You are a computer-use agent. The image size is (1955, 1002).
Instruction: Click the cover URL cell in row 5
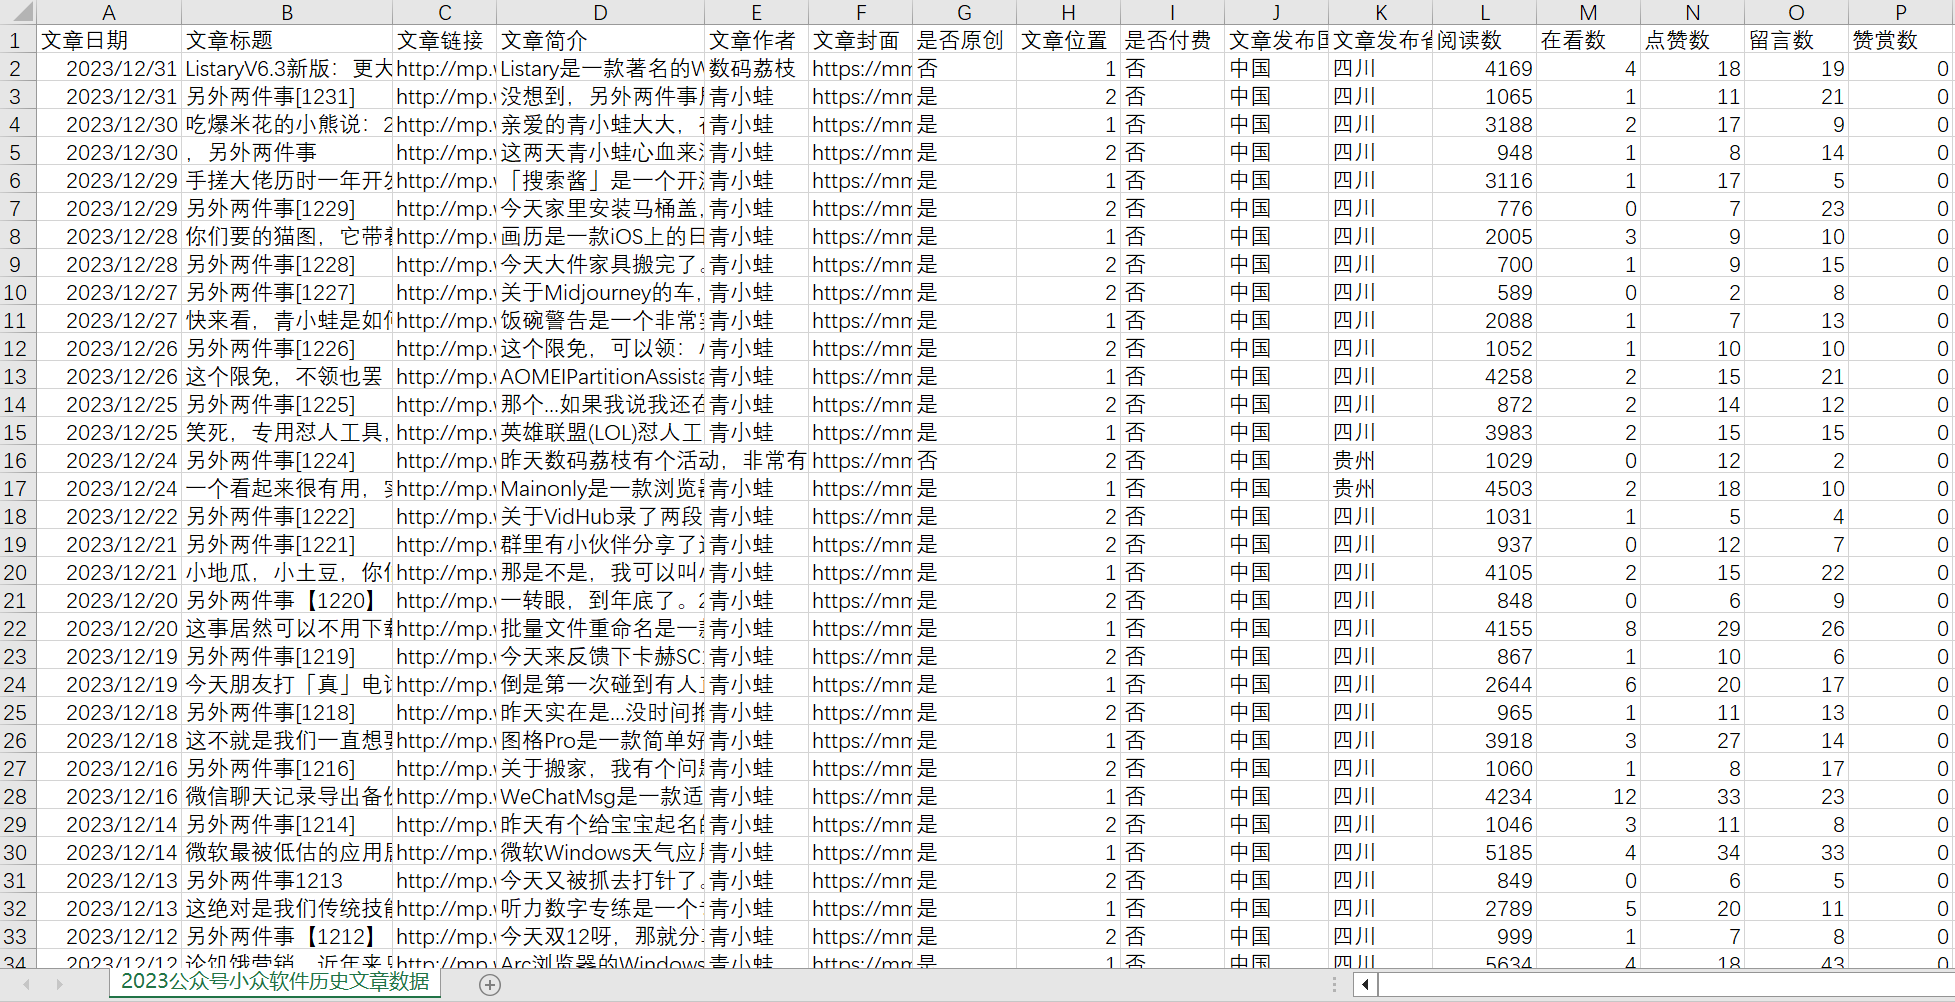(x=860, y=153)
